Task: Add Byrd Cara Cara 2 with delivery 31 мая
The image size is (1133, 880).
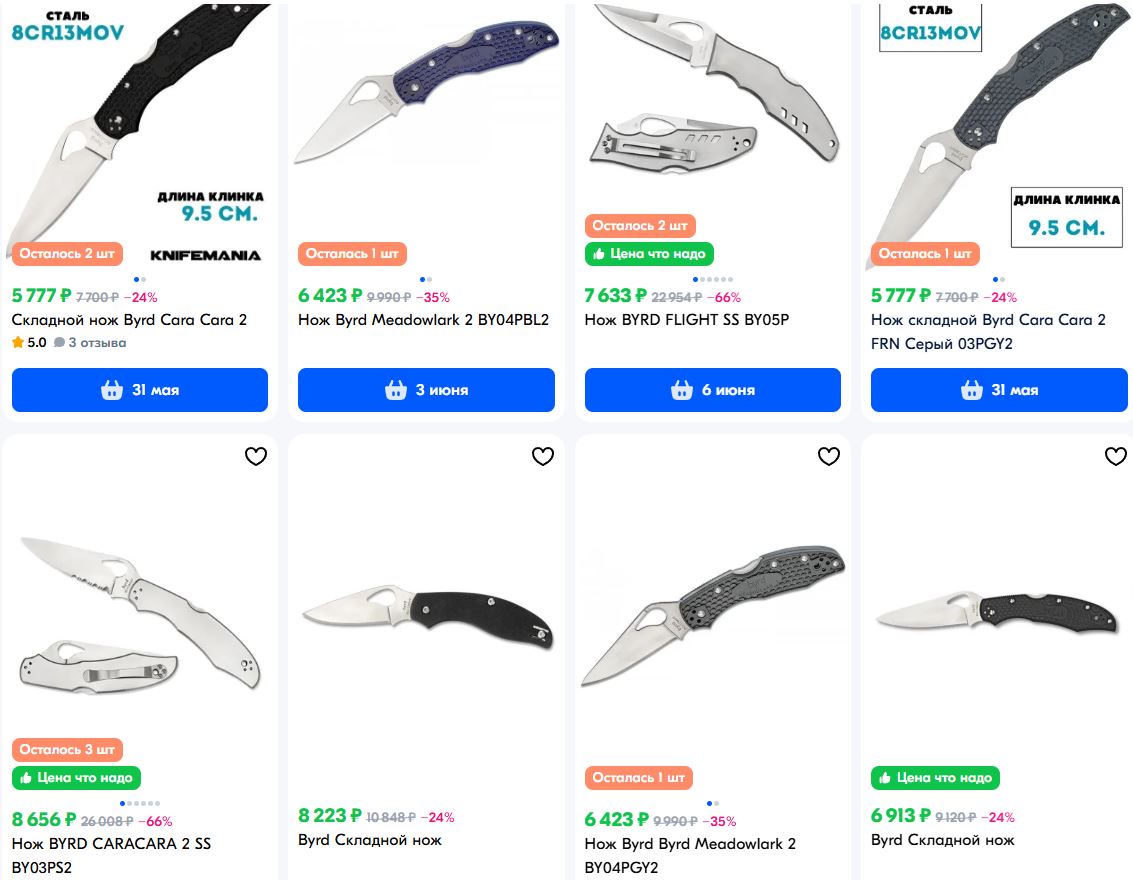Action: click(x=139, y=390)
